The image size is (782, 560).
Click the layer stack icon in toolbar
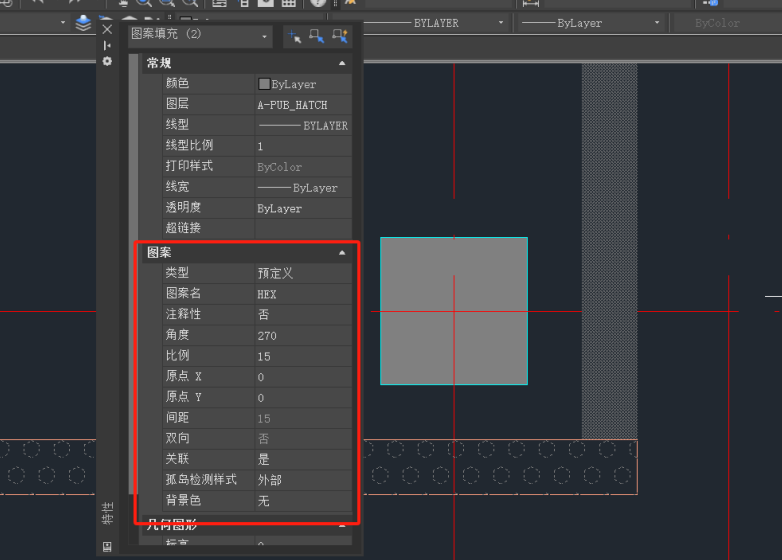[x=84, y=22]
